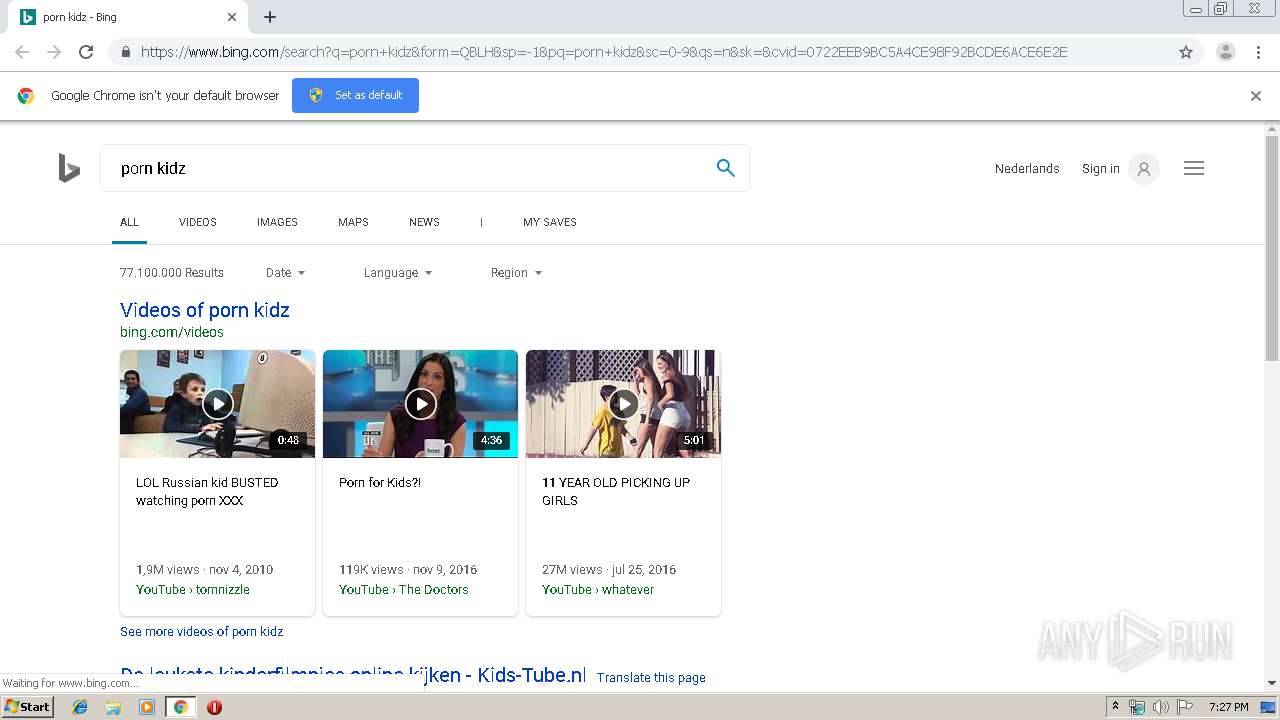The height and width of the screenshot is (720, 1280).
Task: Click the '27M views · jul 25, 2016' text
Action: click(609, 570)
